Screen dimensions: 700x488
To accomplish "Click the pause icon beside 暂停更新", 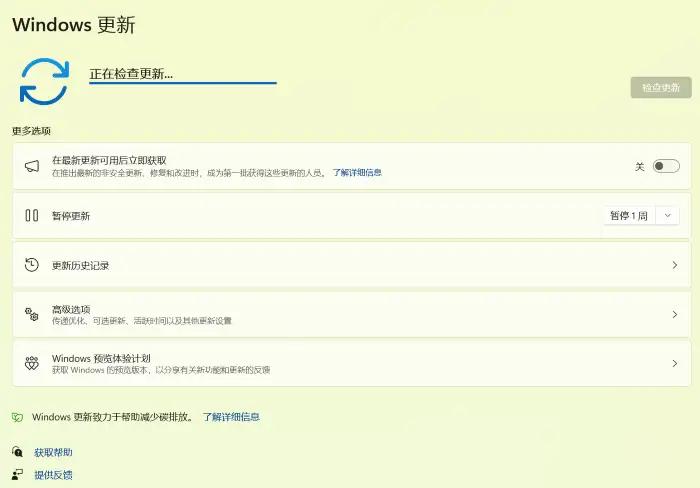I will [32, 216].
